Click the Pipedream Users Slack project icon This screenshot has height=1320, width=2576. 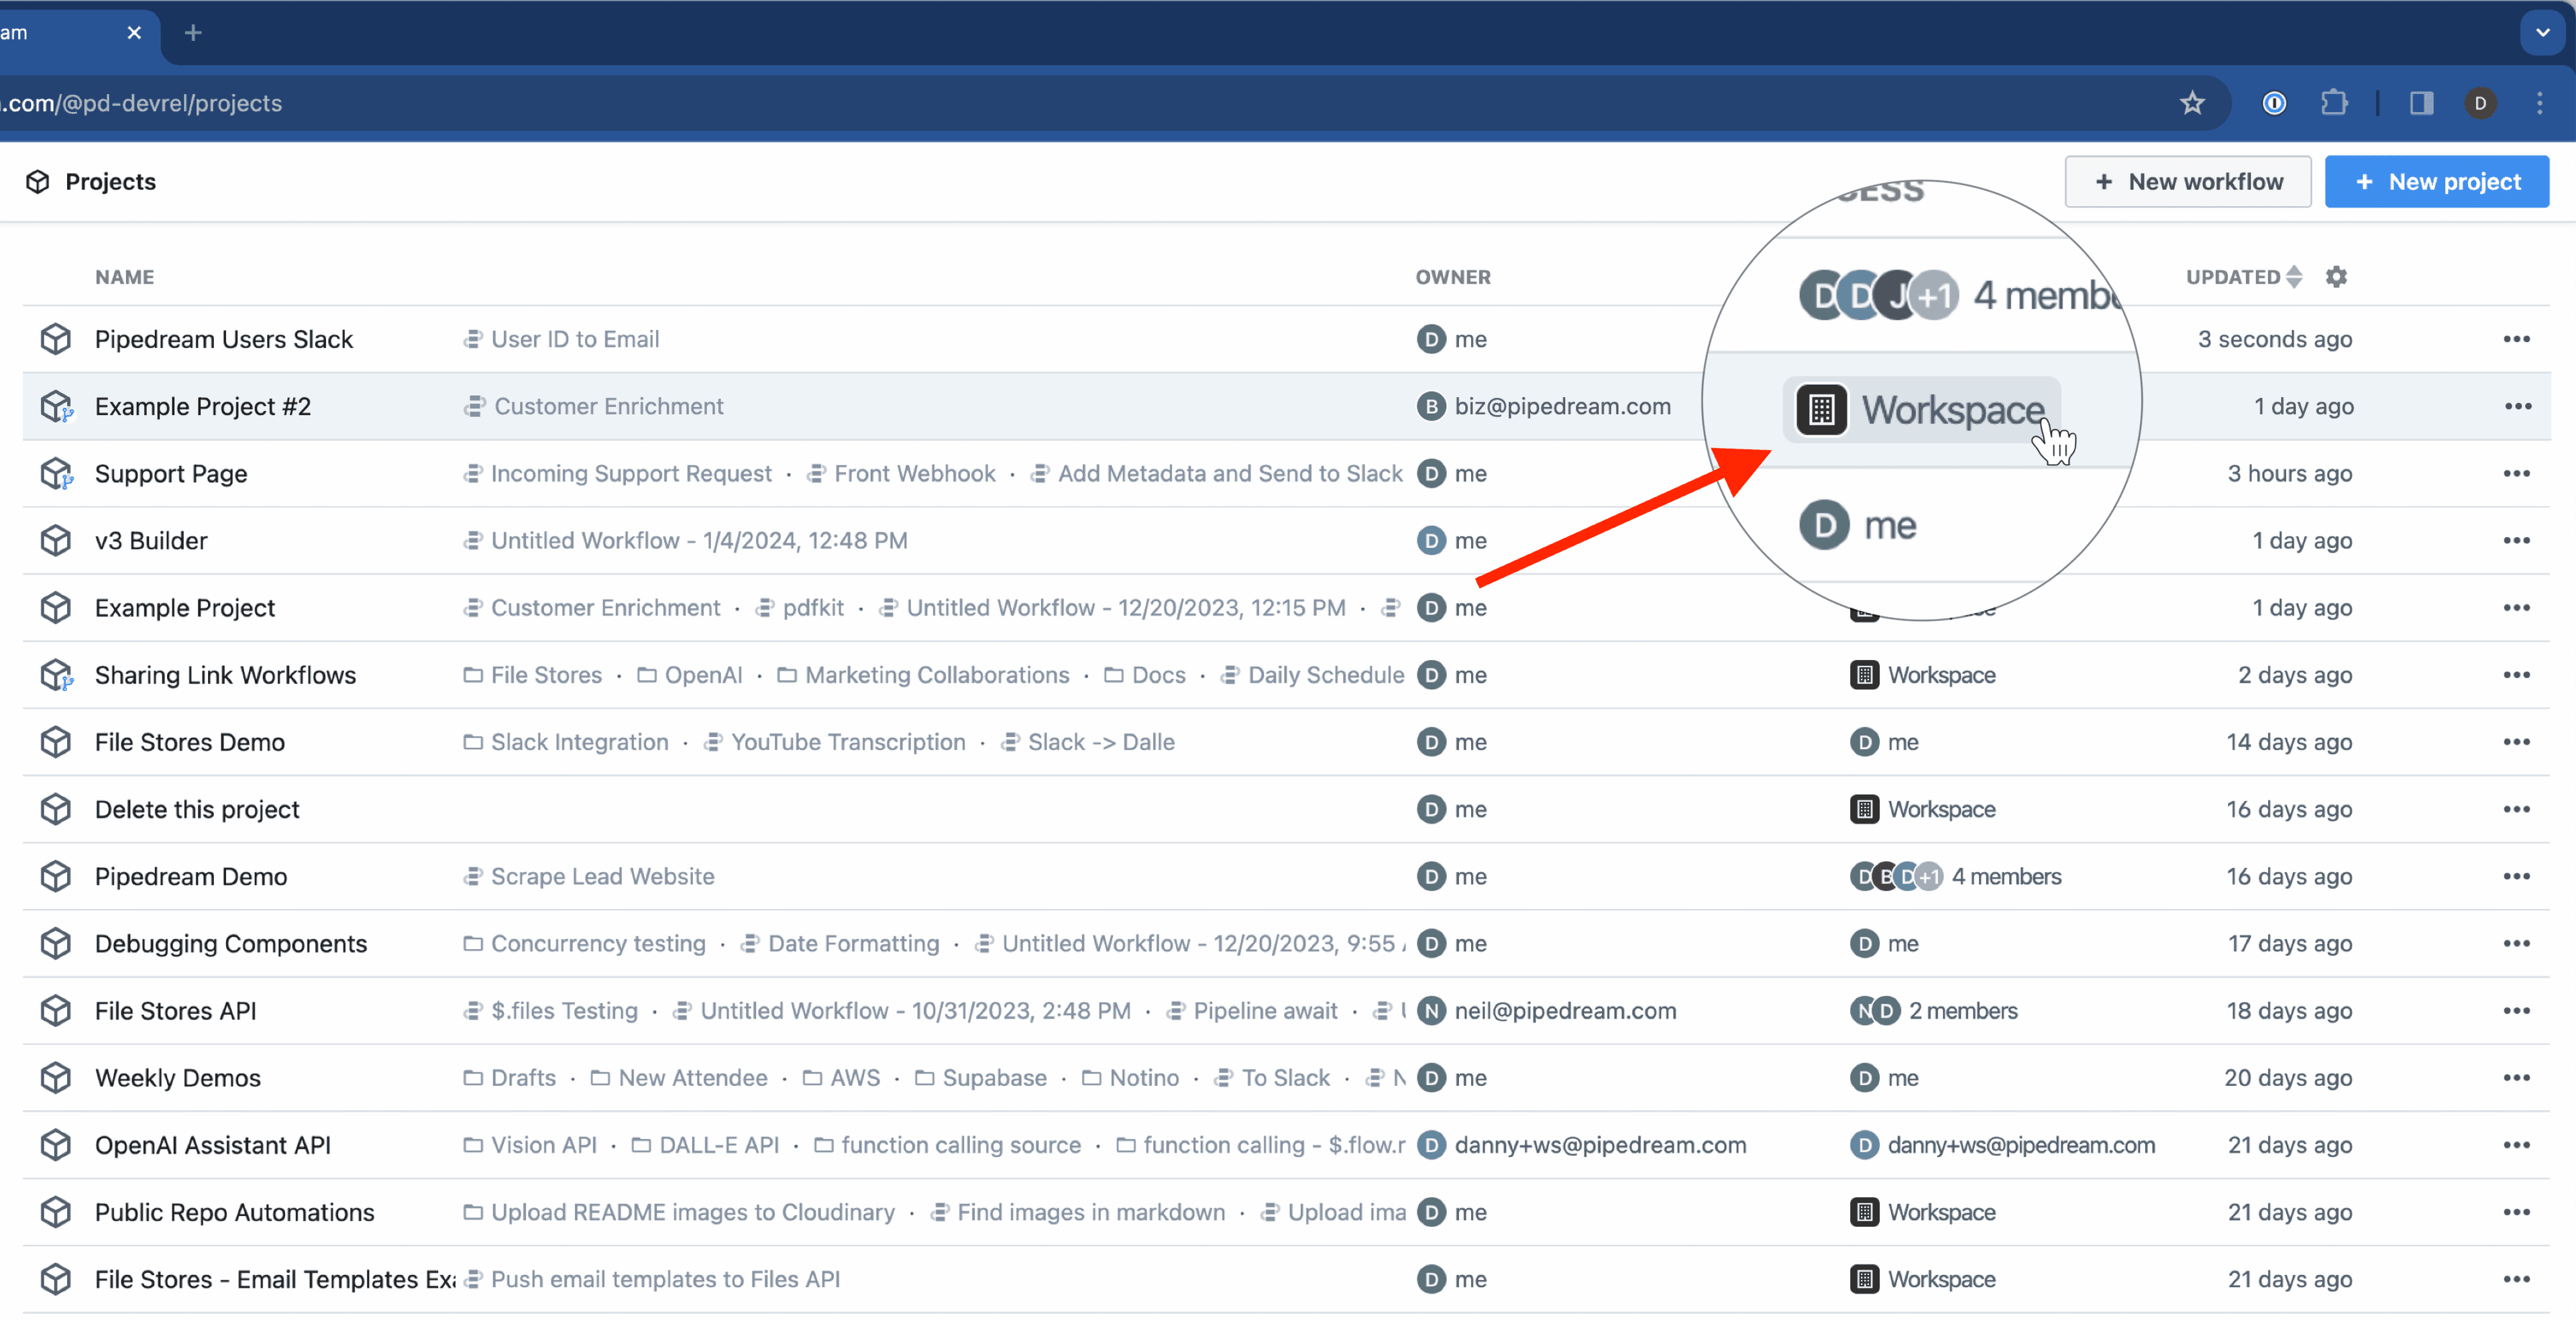click(x=56, y=339)
